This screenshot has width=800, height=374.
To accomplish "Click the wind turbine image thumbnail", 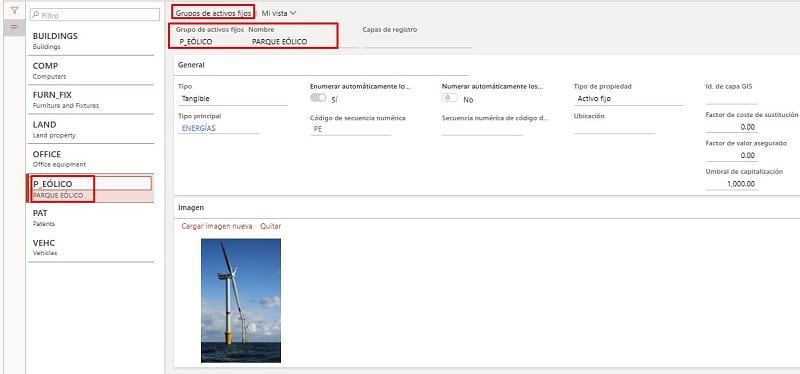I will [x=241, y=301].
